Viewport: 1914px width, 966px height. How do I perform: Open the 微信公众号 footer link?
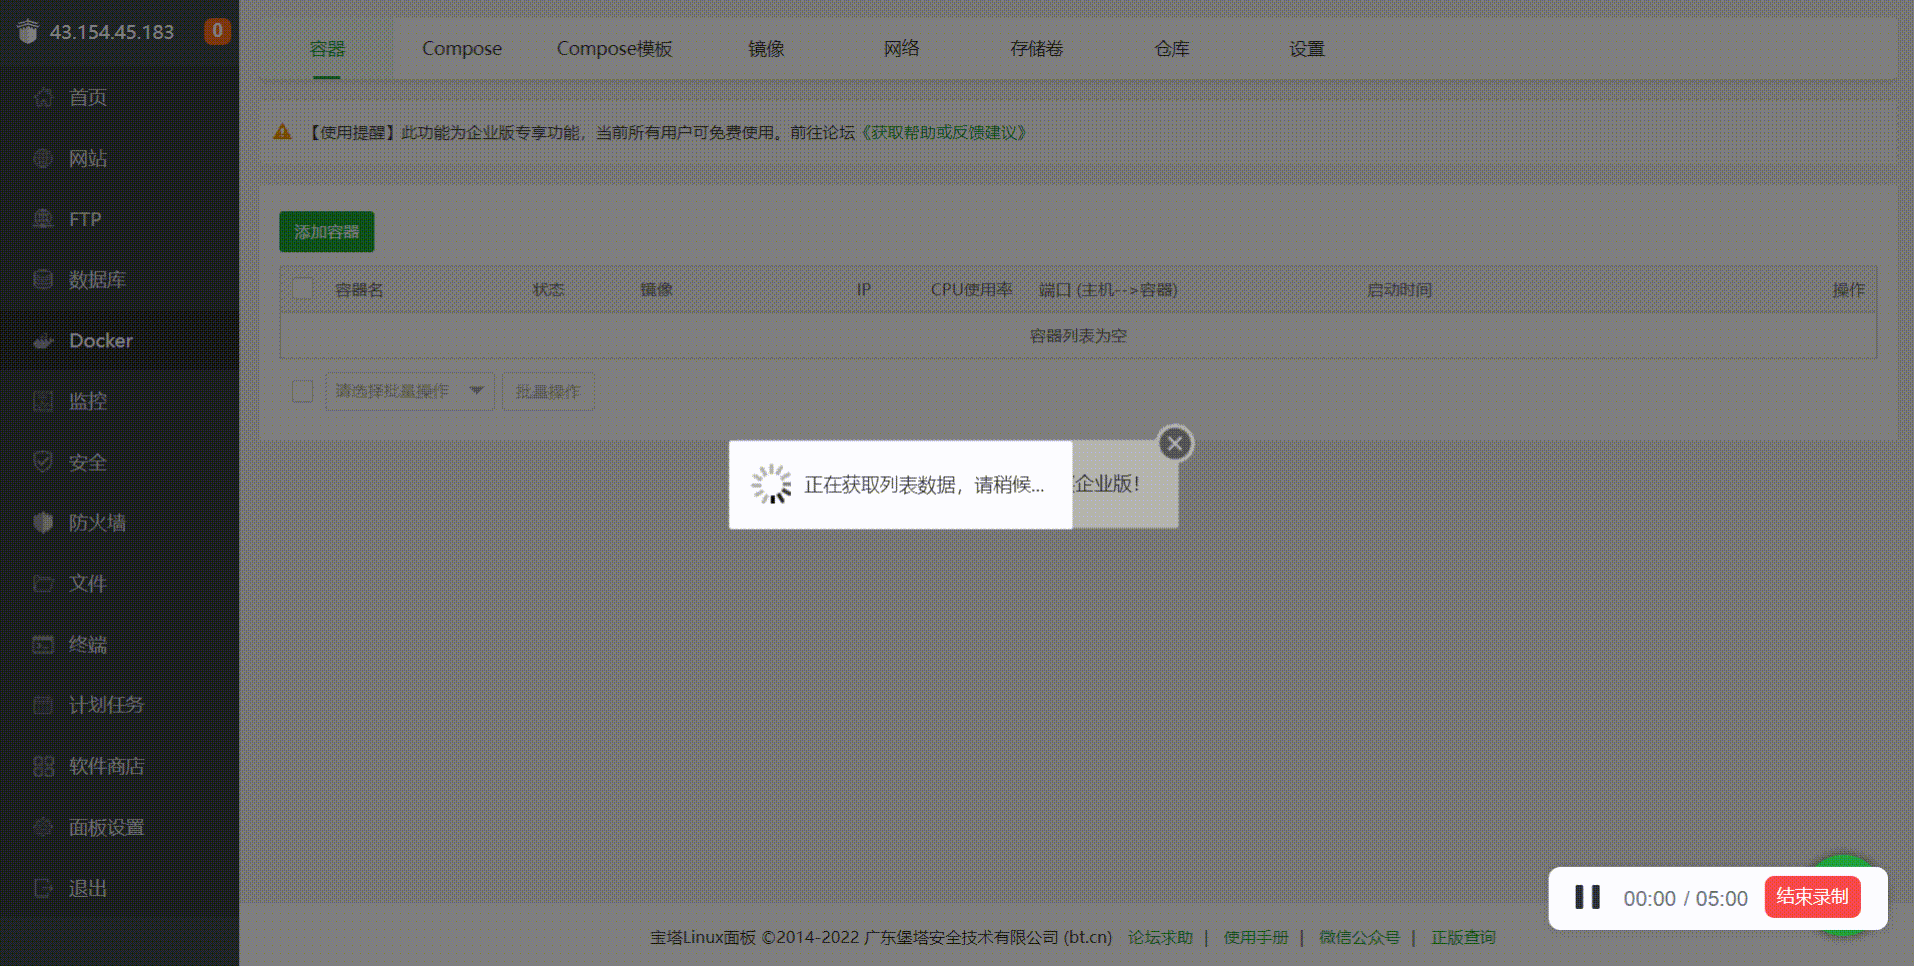point(1359,937)
